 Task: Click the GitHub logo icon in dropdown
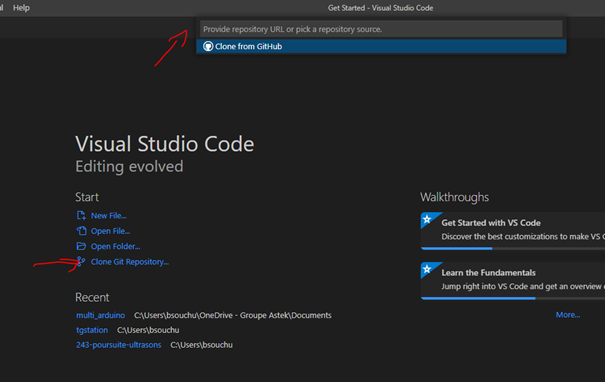(x=208, y=46)
